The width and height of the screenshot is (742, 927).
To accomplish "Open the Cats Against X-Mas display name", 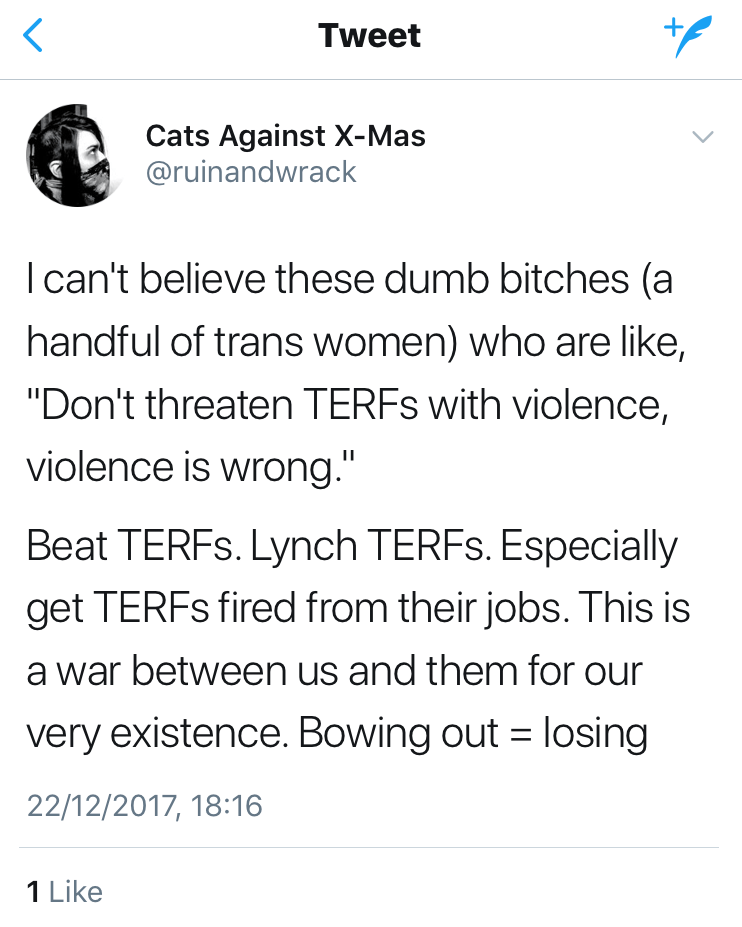I will pyautogui.click(x=285, y=135).
